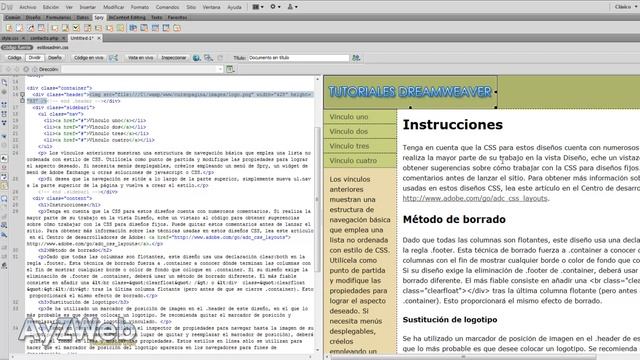Insert Spry Validation Textarea widget
The image size is (640, 360).
coord(65,28)
